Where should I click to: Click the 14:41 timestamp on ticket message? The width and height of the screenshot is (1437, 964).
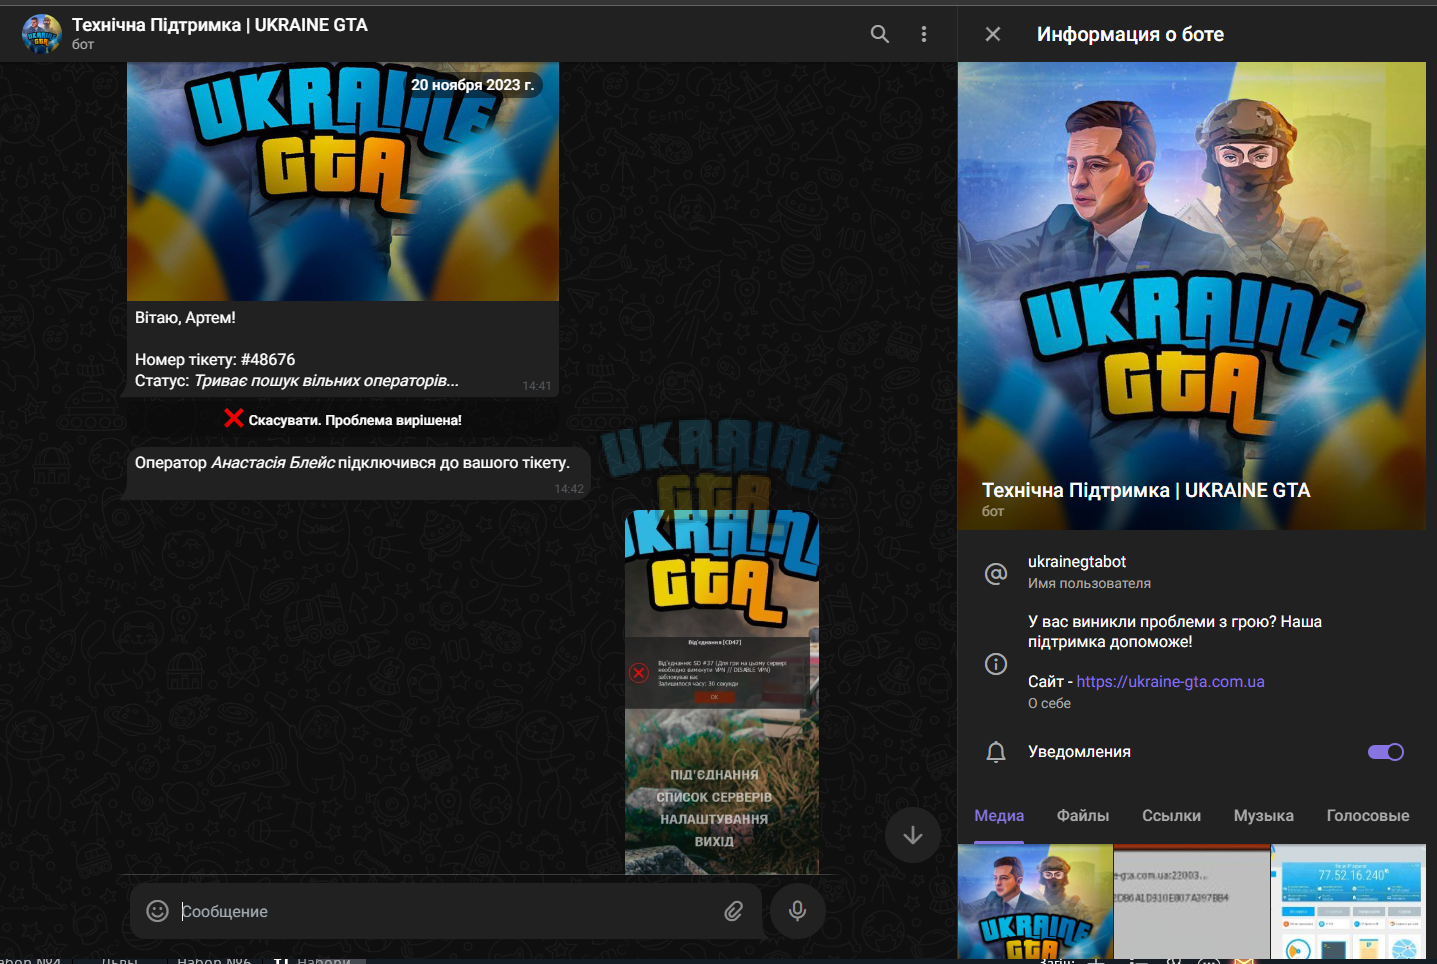pyautogui.click(x=537, y=386)
